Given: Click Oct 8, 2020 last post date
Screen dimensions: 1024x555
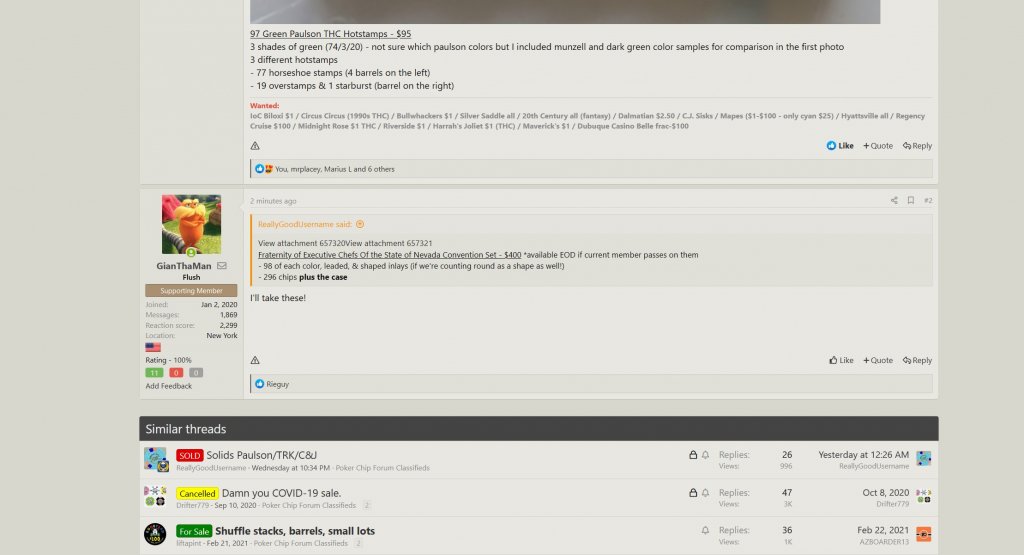Looking at the screenshot, I should click(x=886, y=492).
